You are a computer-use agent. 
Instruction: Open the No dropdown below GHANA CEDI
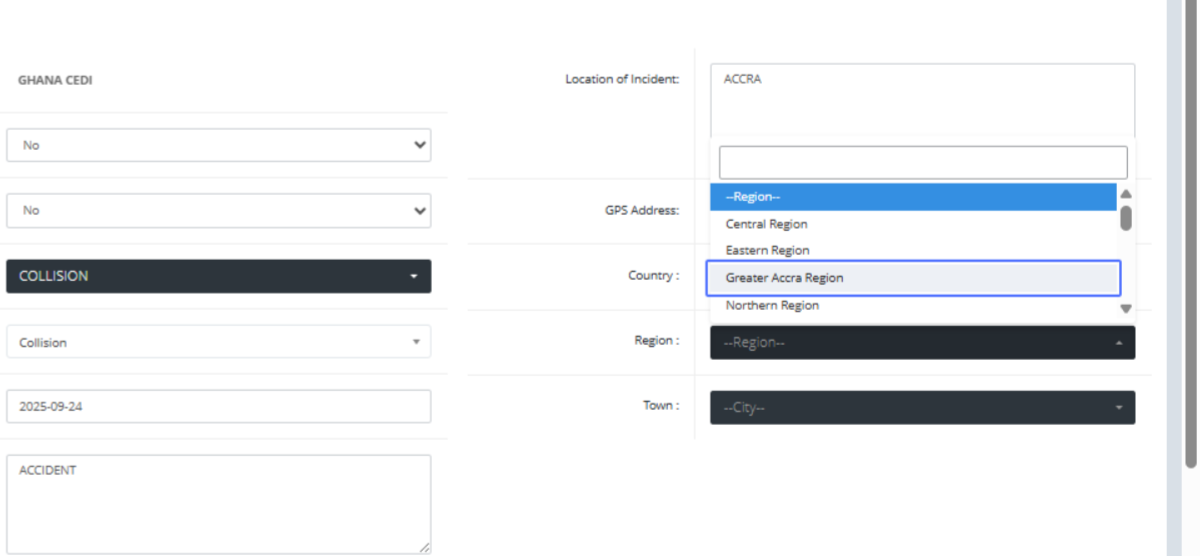pos(218,145)
